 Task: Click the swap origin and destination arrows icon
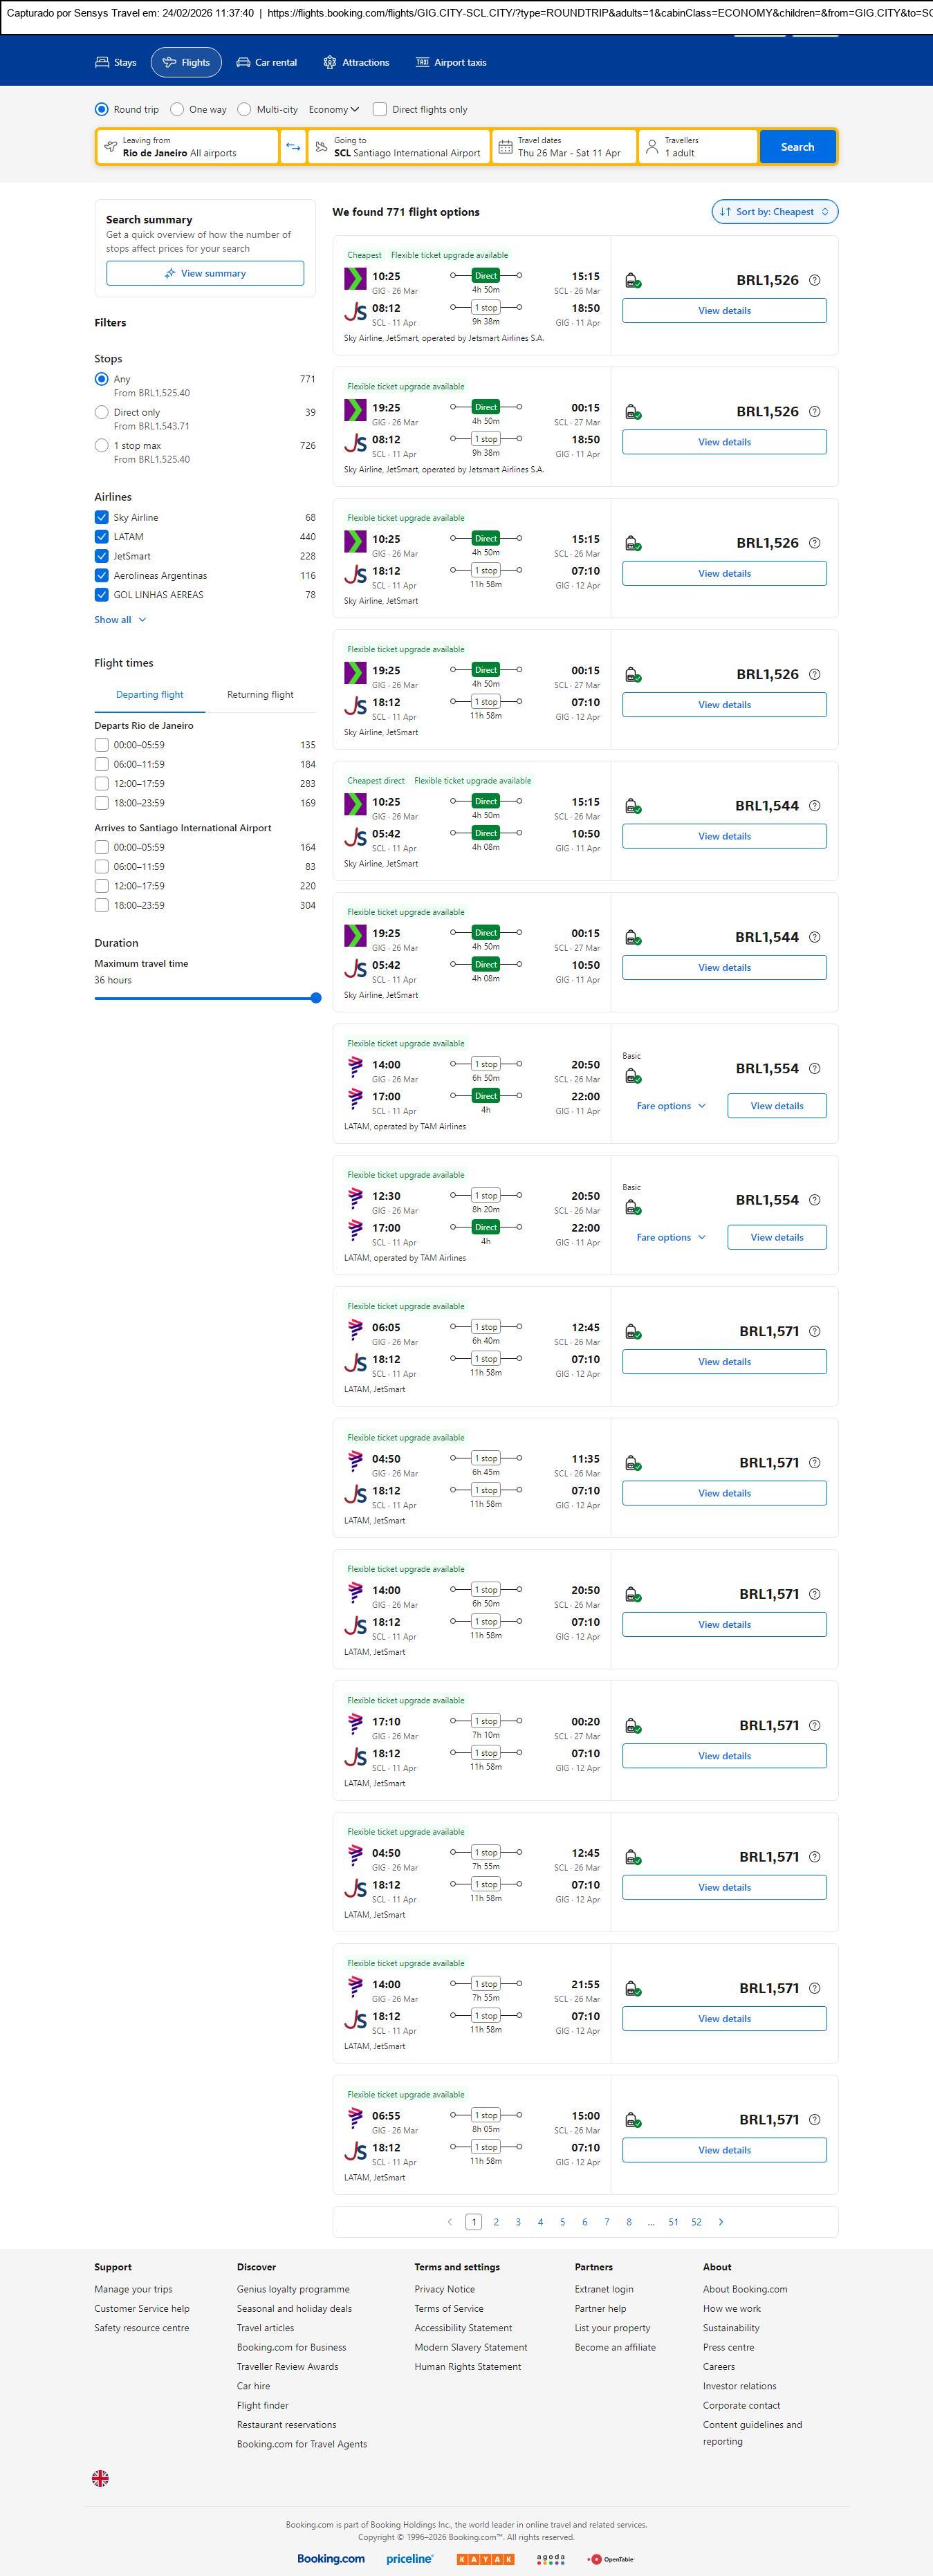tap(293, 147)
